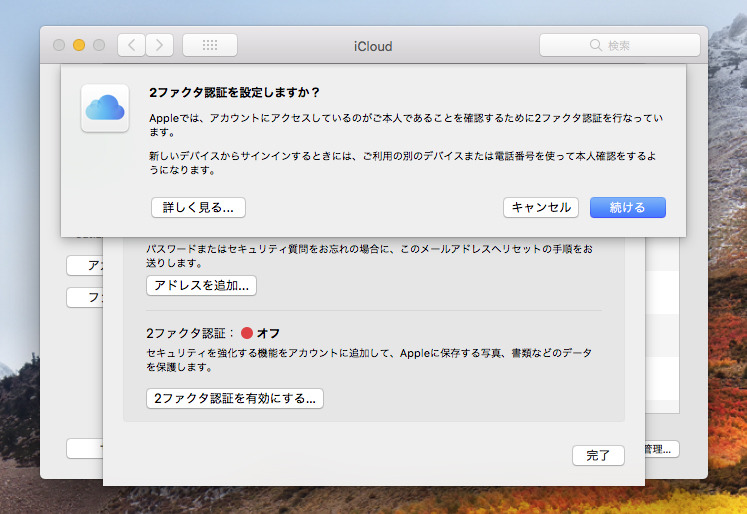
Task: Show all preferences via the grid icon
Action: tap(210, 45)
